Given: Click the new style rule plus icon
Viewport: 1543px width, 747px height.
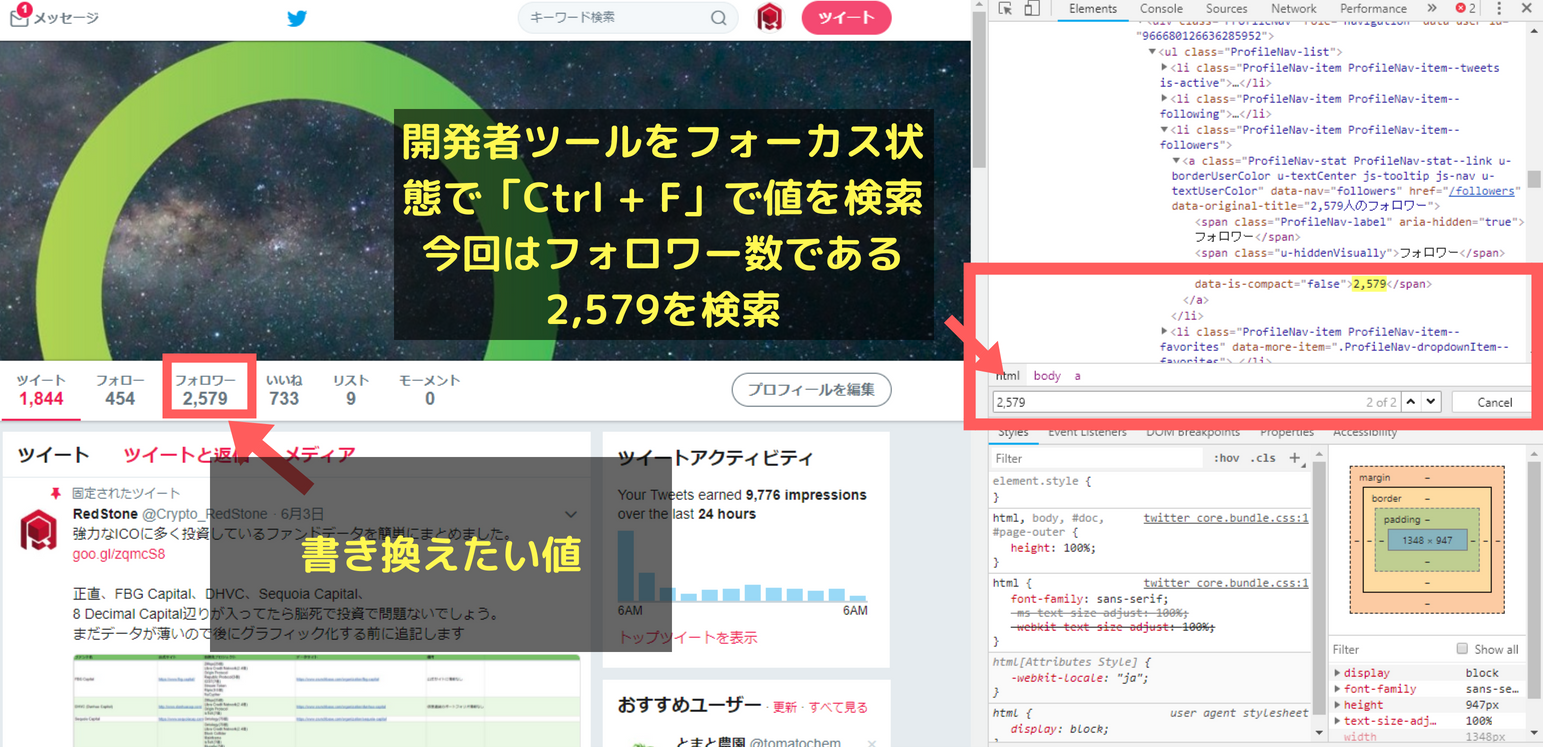Looking at the screenshot, I should [x=1294, y=458].
